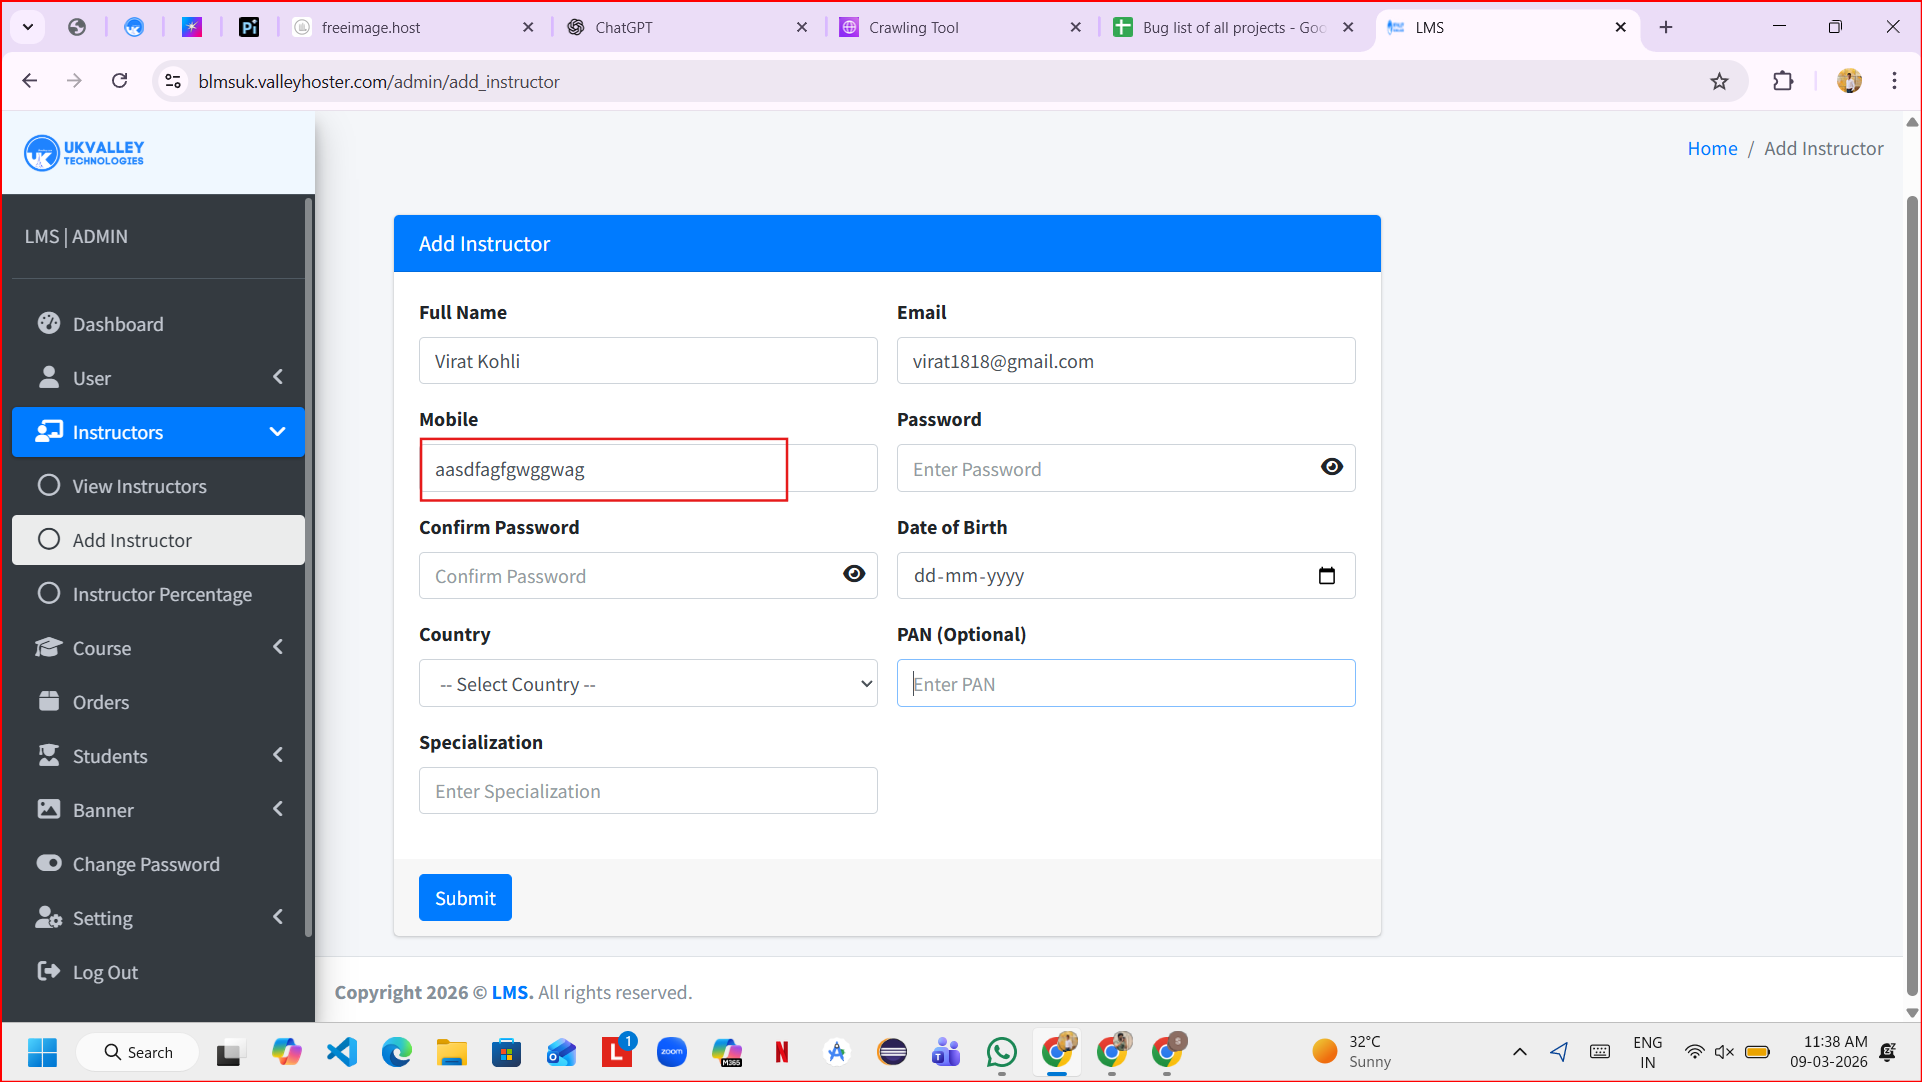Click the Home breadcrumb link
The height and width of the screenshot is (1082, 1922).
[x=1712, y=149]
